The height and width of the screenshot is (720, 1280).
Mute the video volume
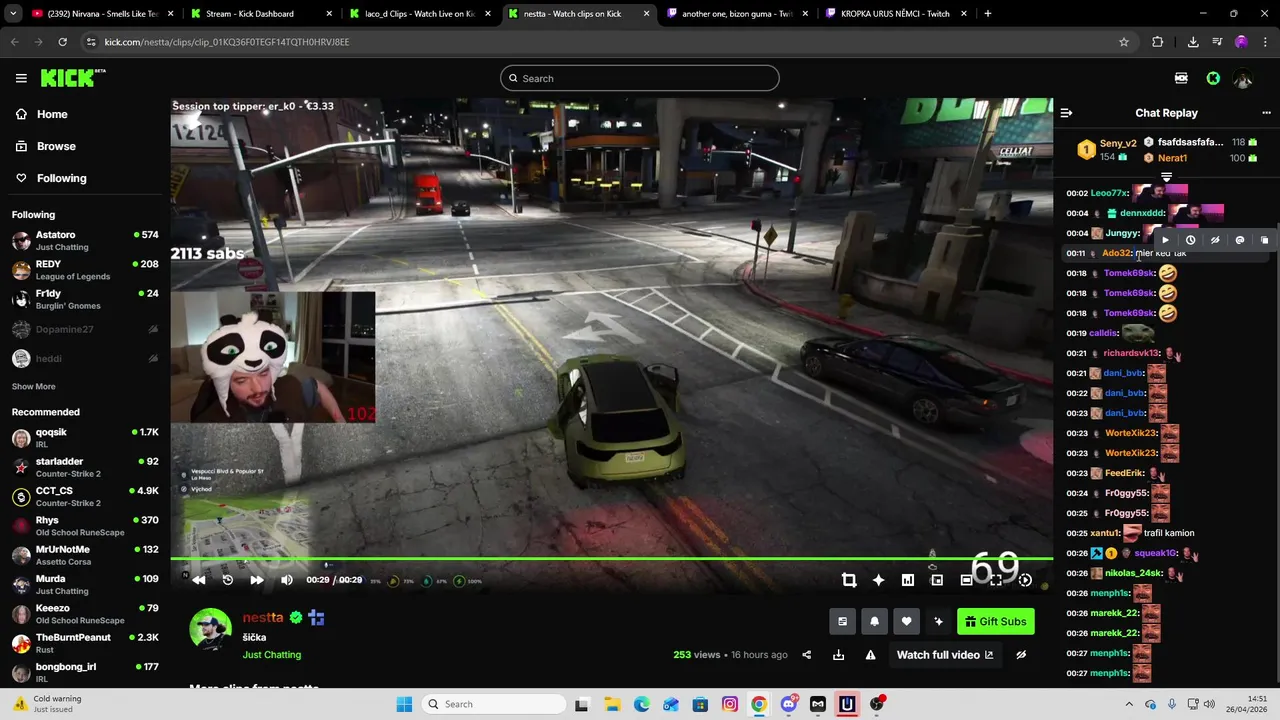point(287,580)
